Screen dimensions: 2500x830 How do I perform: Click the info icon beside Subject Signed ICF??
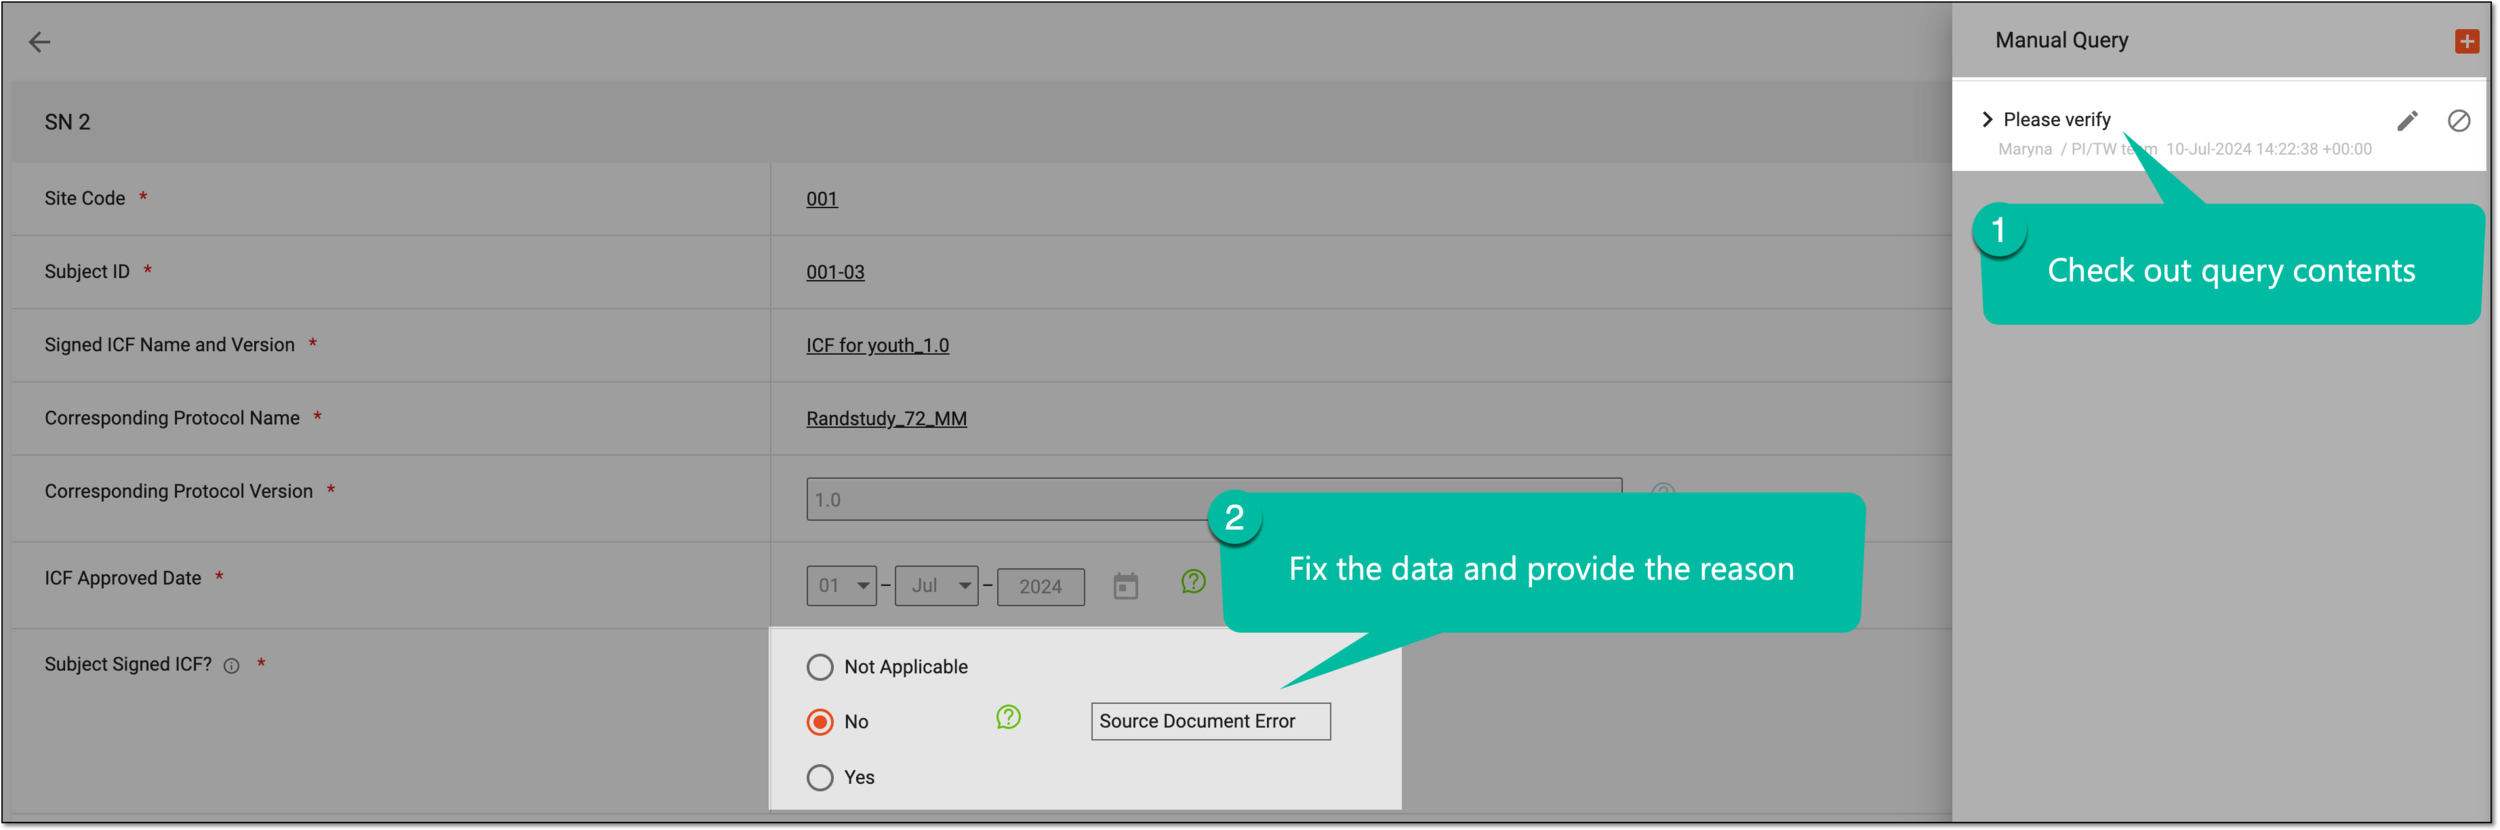pyautogui.click(x=231, y=666)
